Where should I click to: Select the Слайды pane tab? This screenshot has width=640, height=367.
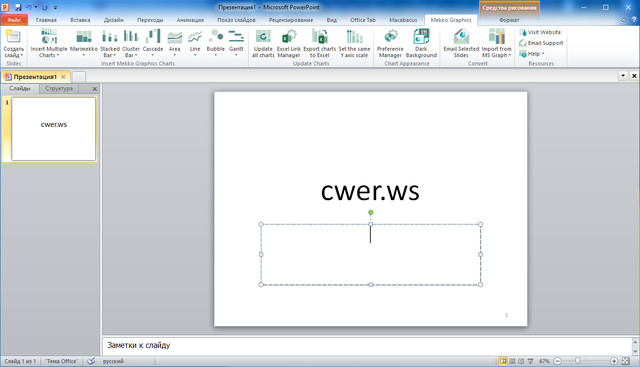coord(20,88)
